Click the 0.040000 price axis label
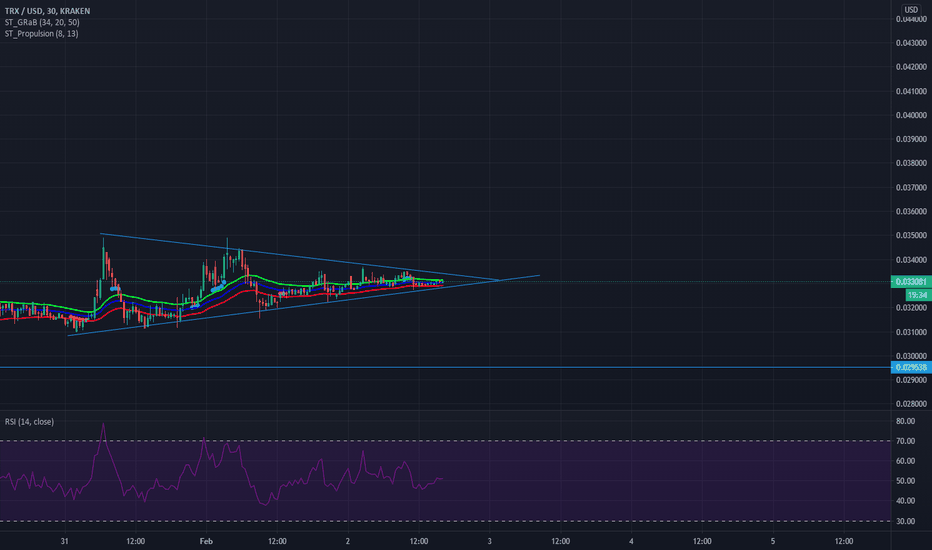The image size is (932, 550). coord(911,115)
